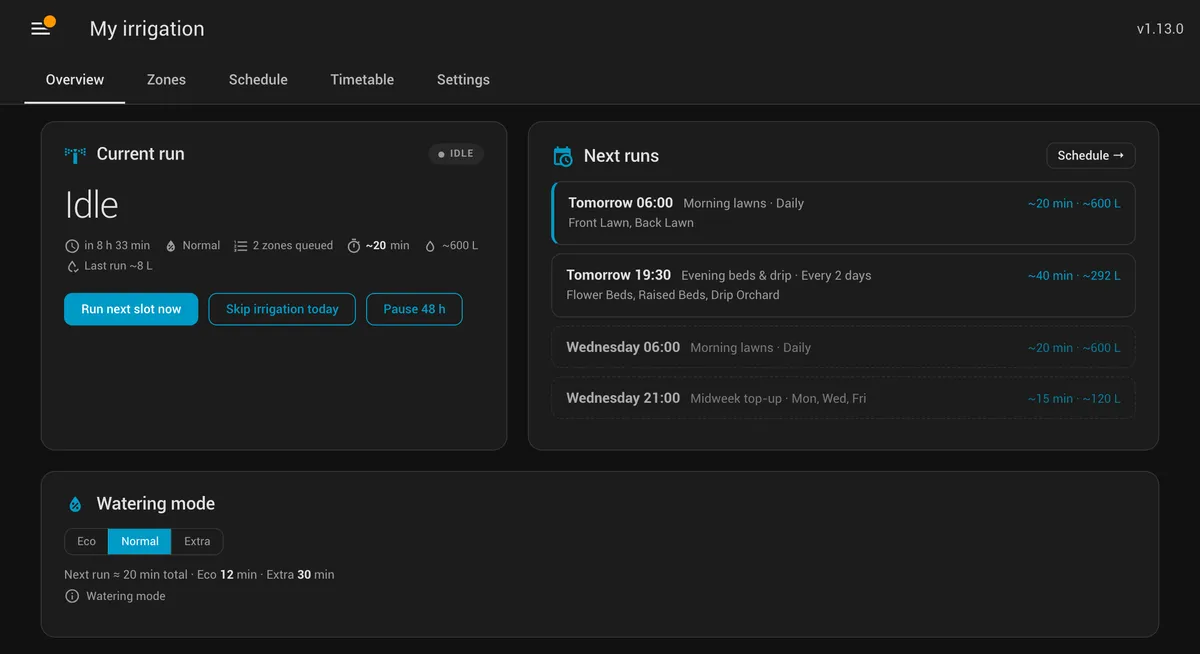Click 'Last run ~8 L' text
Image resolution: width=1200 pixels, height=654 pixels.
tap(118, 266)
